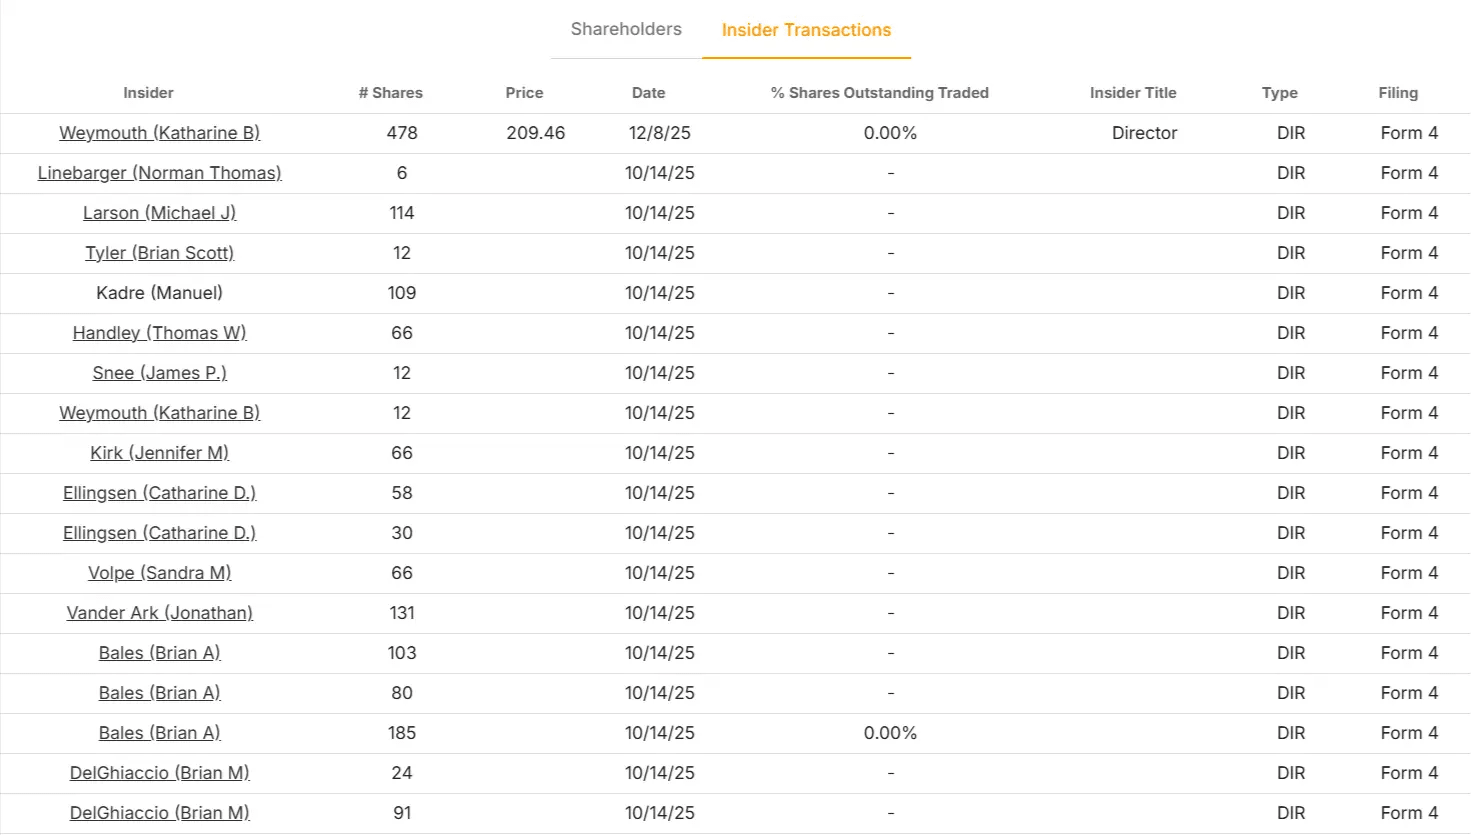Open Larson (Michael J) insider link
1471x835 pixels.
(159, 213)
